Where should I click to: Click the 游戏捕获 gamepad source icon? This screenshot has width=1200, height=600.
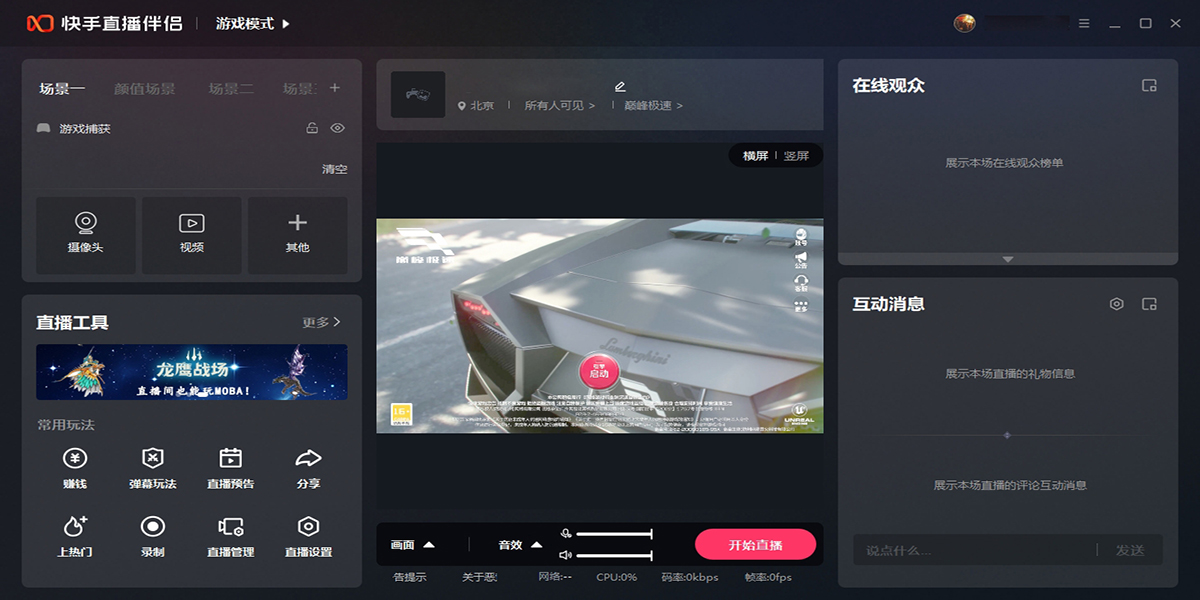[44, 128]
